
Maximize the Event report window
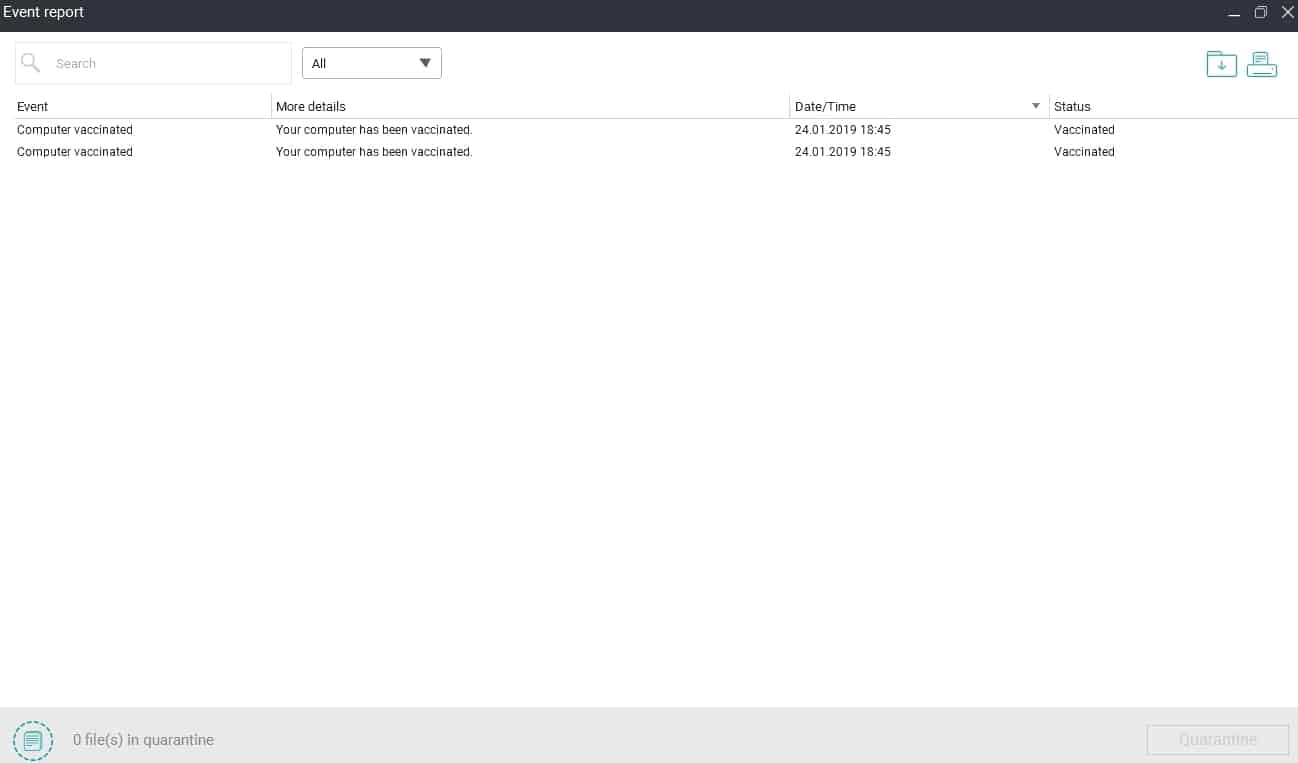[1261, 12]
